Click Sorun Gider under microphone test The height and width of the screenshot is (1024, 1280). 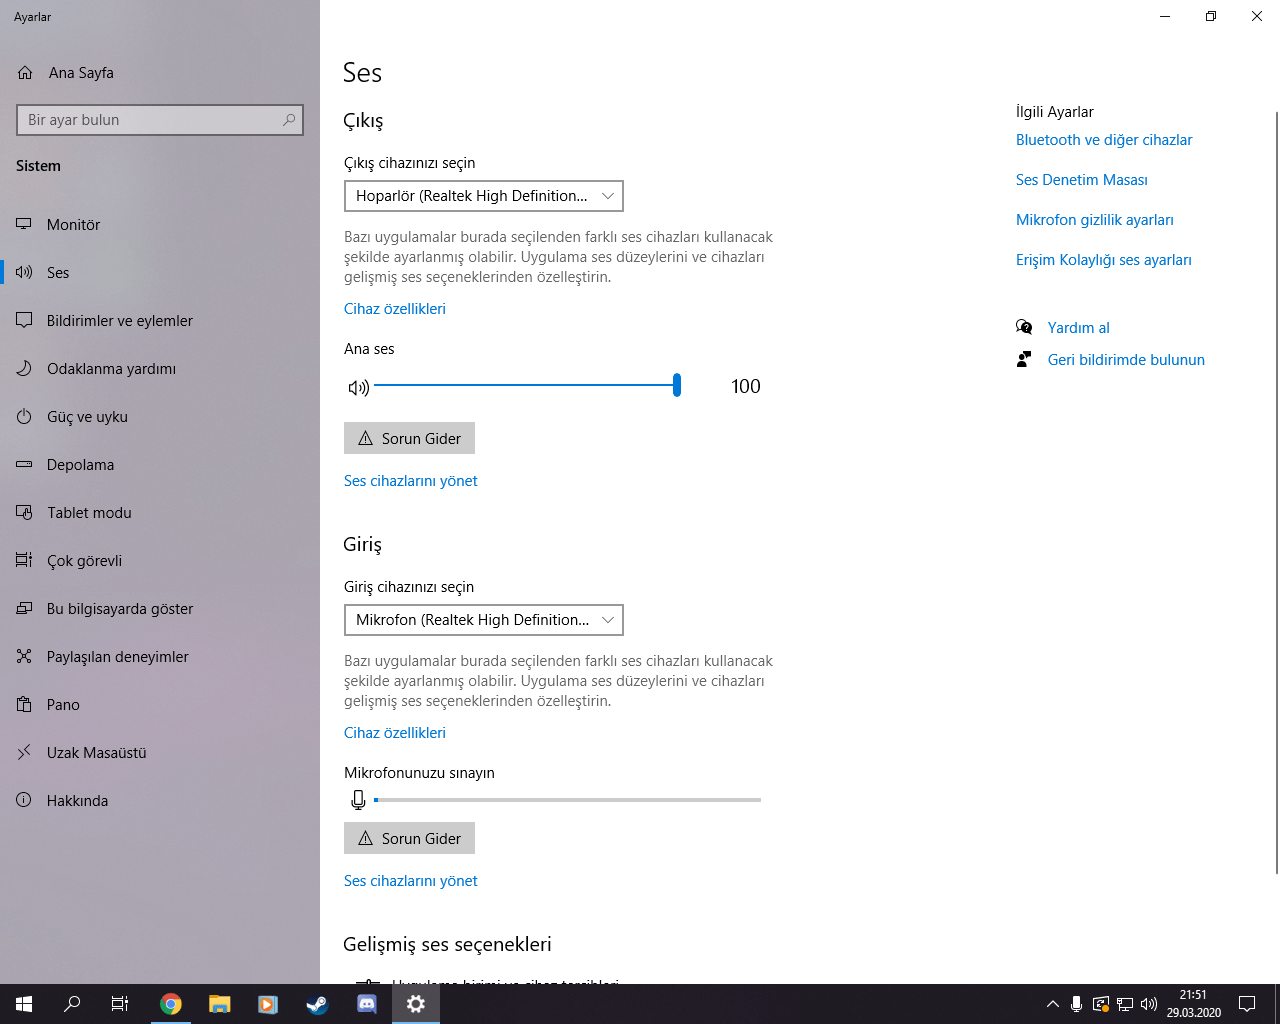(x=409, y=838)
